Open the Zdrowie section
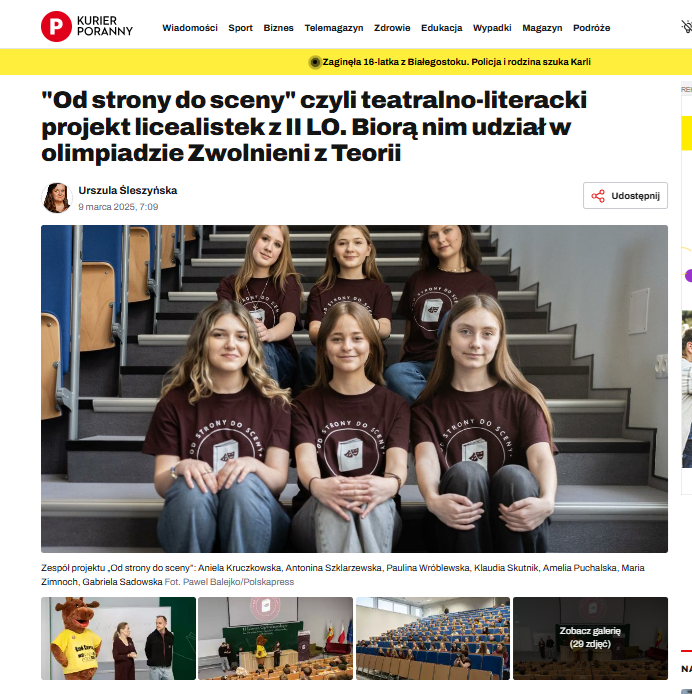The height and width of the screenshot is (694, 692). 392,28
